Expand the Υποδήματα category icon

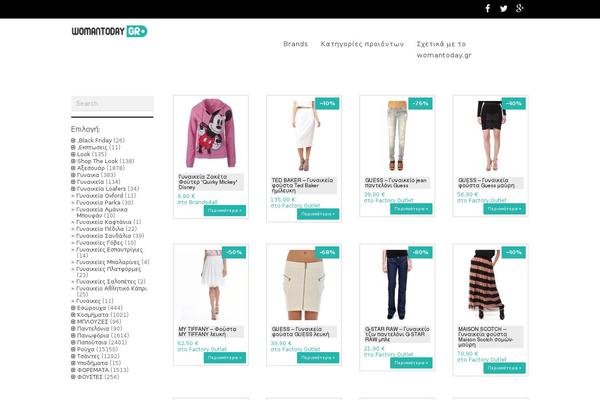click(x=73, y=363)
